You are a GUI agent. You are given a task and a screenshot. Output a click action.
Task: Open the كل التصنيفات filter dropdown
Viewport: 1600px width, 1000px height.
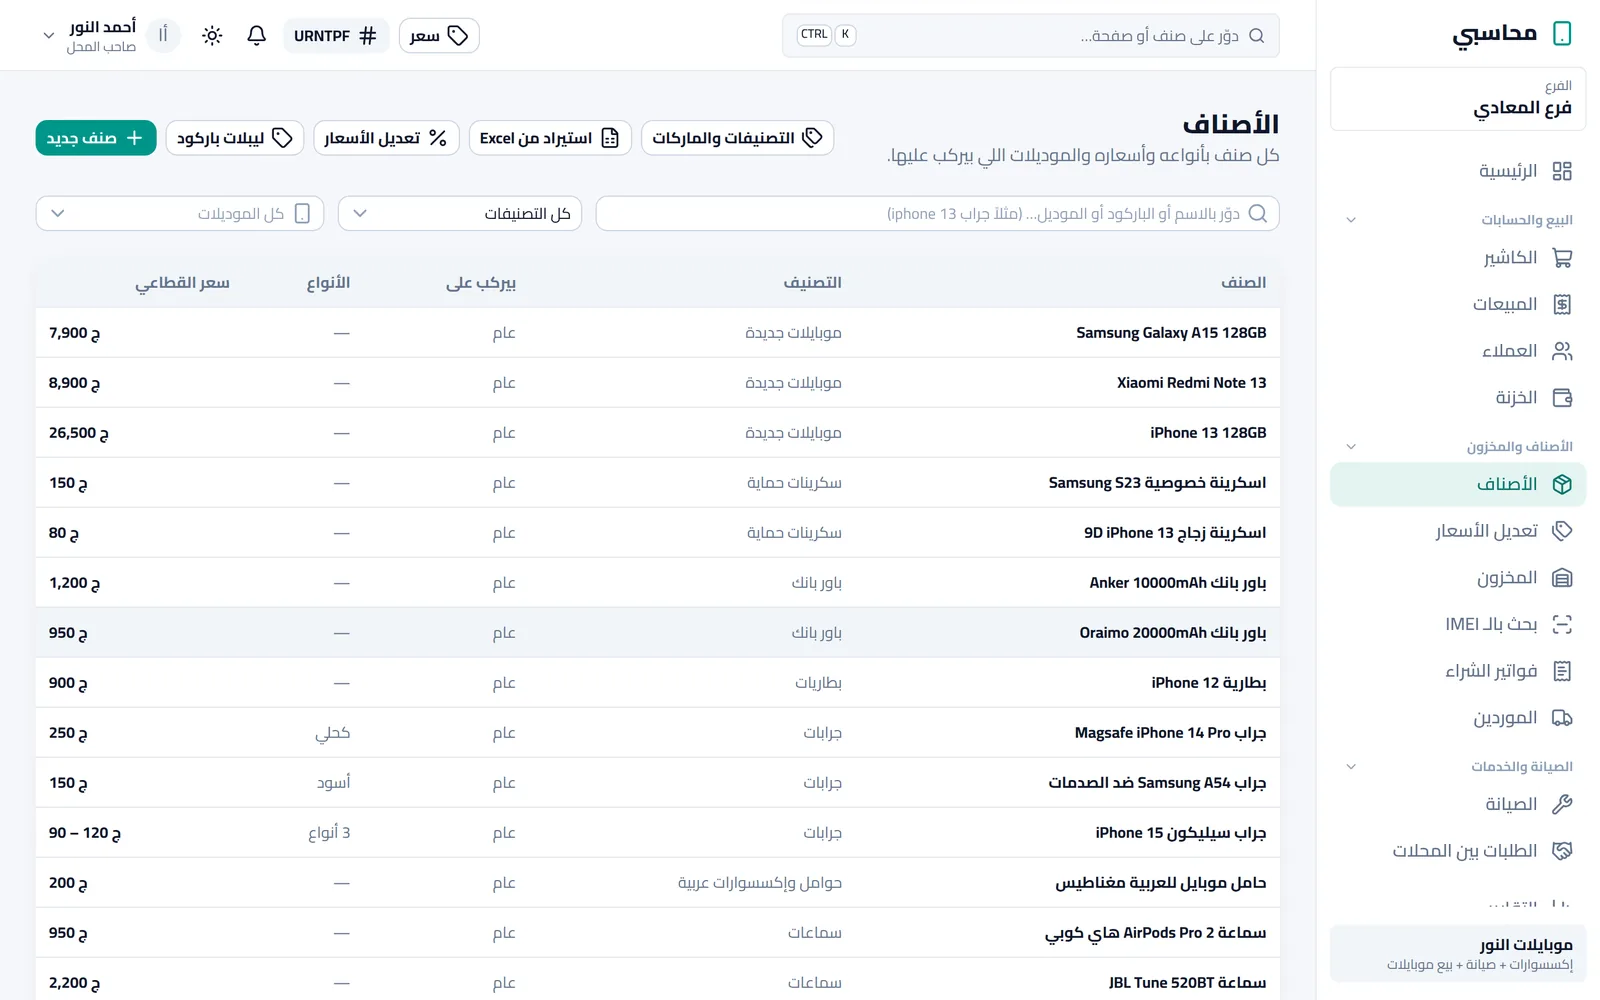coord(460,214)
